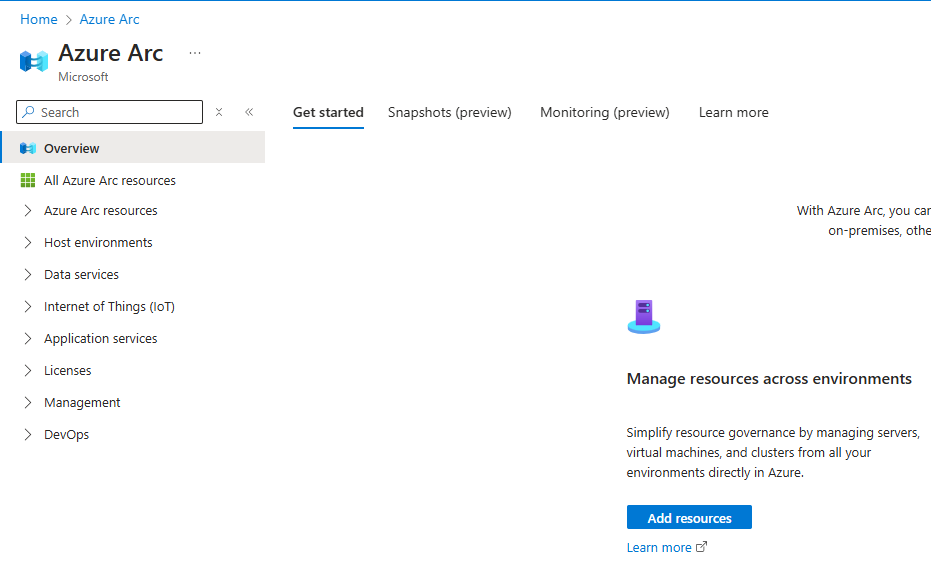Screen dimensions: 931x583
Task: Expand Internet of Things (IoT) section
Action: pyautogui.click(x=27, y=307)
